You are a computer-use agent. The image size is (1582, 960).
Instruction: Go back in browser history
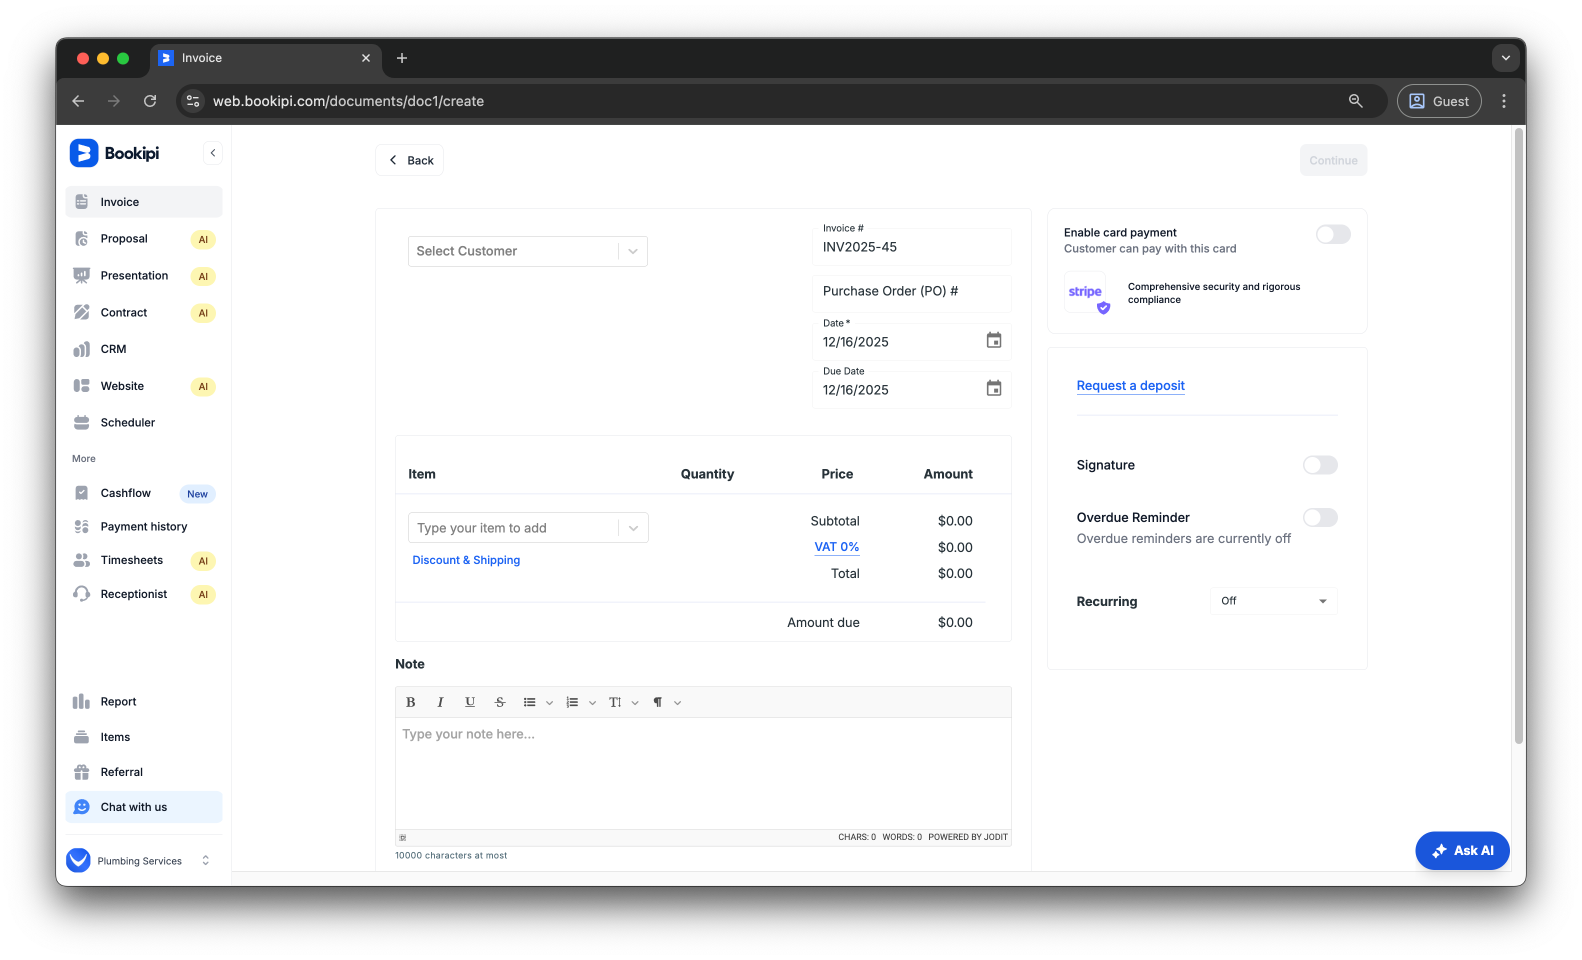[x=78, y=101]
